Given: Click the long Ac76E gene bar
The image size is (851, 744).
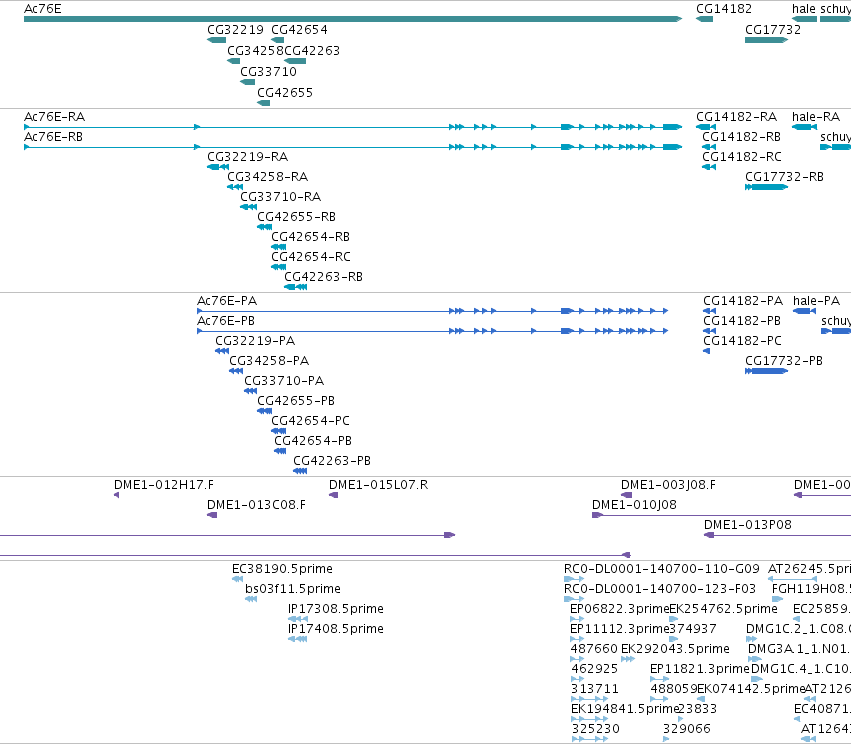Looking at the screenshot, I should (353, 19).
